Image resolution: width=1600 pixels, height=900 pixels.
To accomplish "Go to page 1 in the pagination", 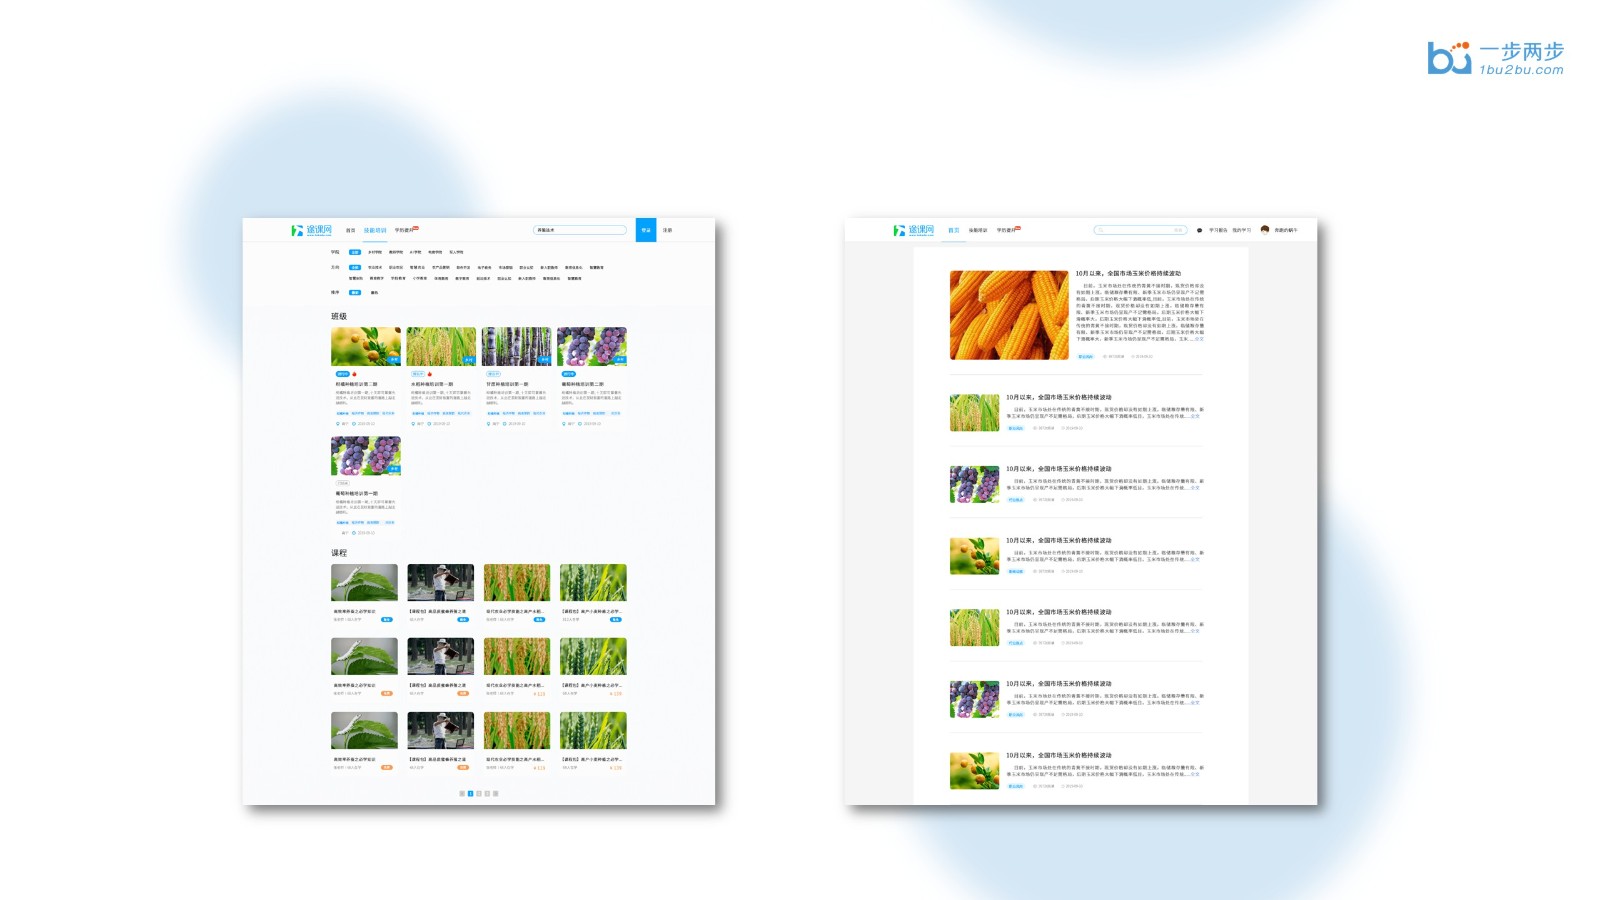I will (x=470, y=793).
